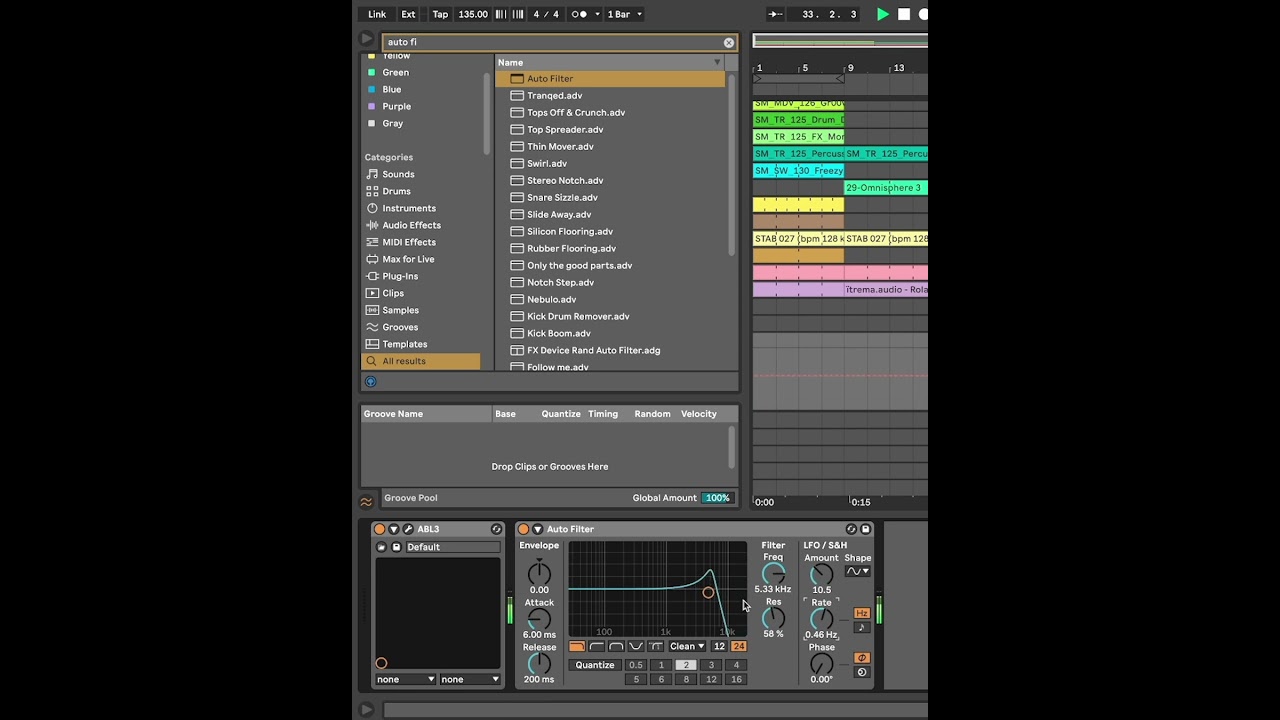This screenshot has width=1280, height=720.
Task: Toggle browser preview headphone button
Action: click(x=370, y=381)
